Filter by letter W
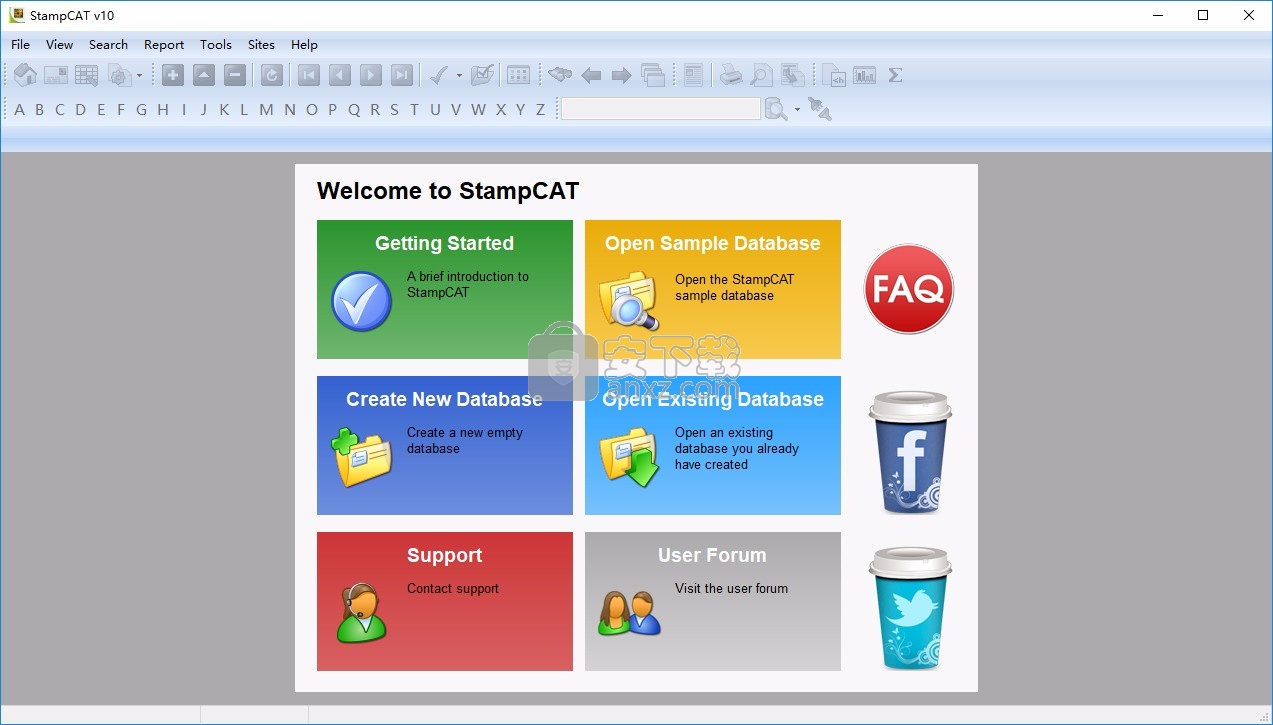Image resolution: width=1273 pixels, height=725 pixels. click(x=478, y=110)
